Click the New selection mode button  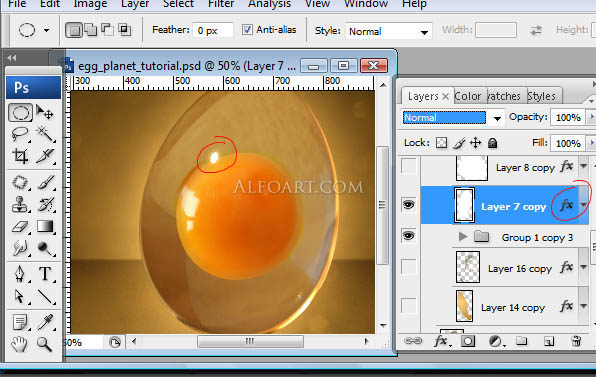74,30
